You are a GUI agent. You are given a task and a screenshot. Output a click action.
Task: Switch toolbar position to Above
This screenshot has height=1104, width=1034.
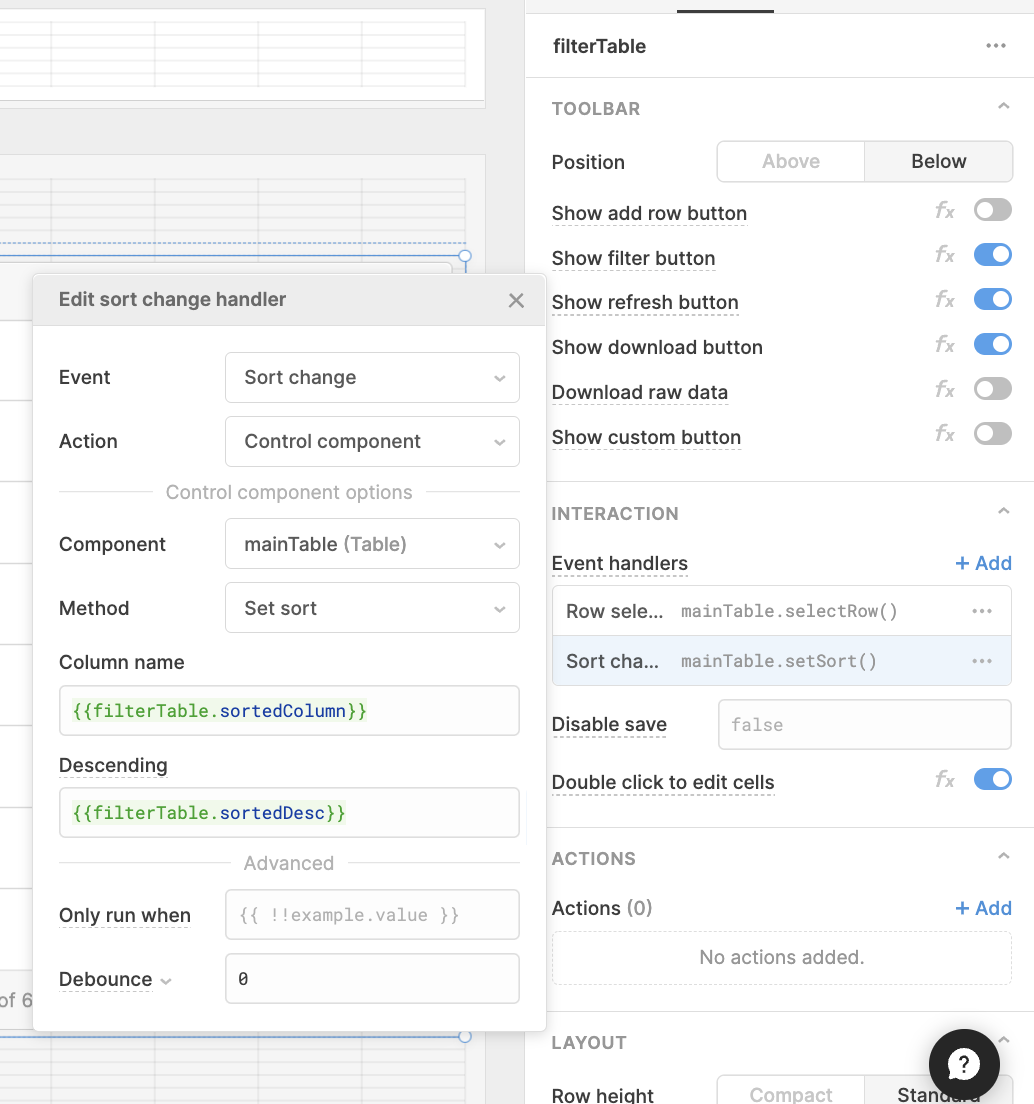790,161
